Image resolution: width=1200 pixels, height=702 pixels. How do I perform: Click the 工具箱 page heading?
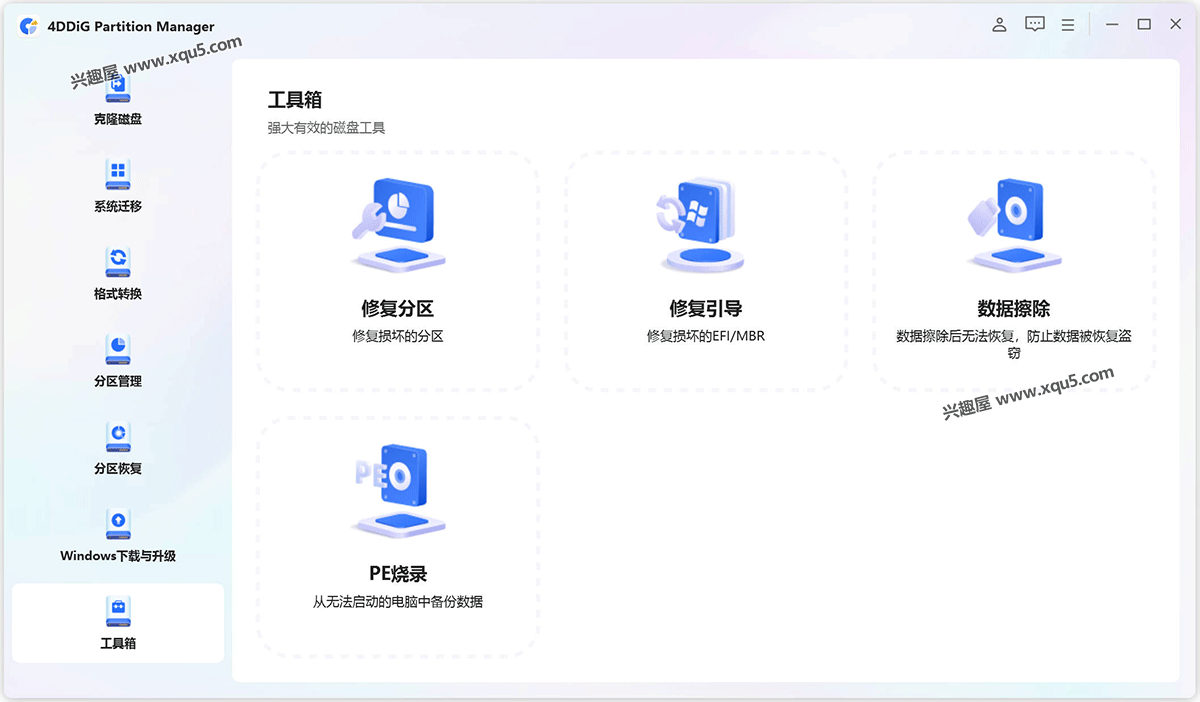295,100
